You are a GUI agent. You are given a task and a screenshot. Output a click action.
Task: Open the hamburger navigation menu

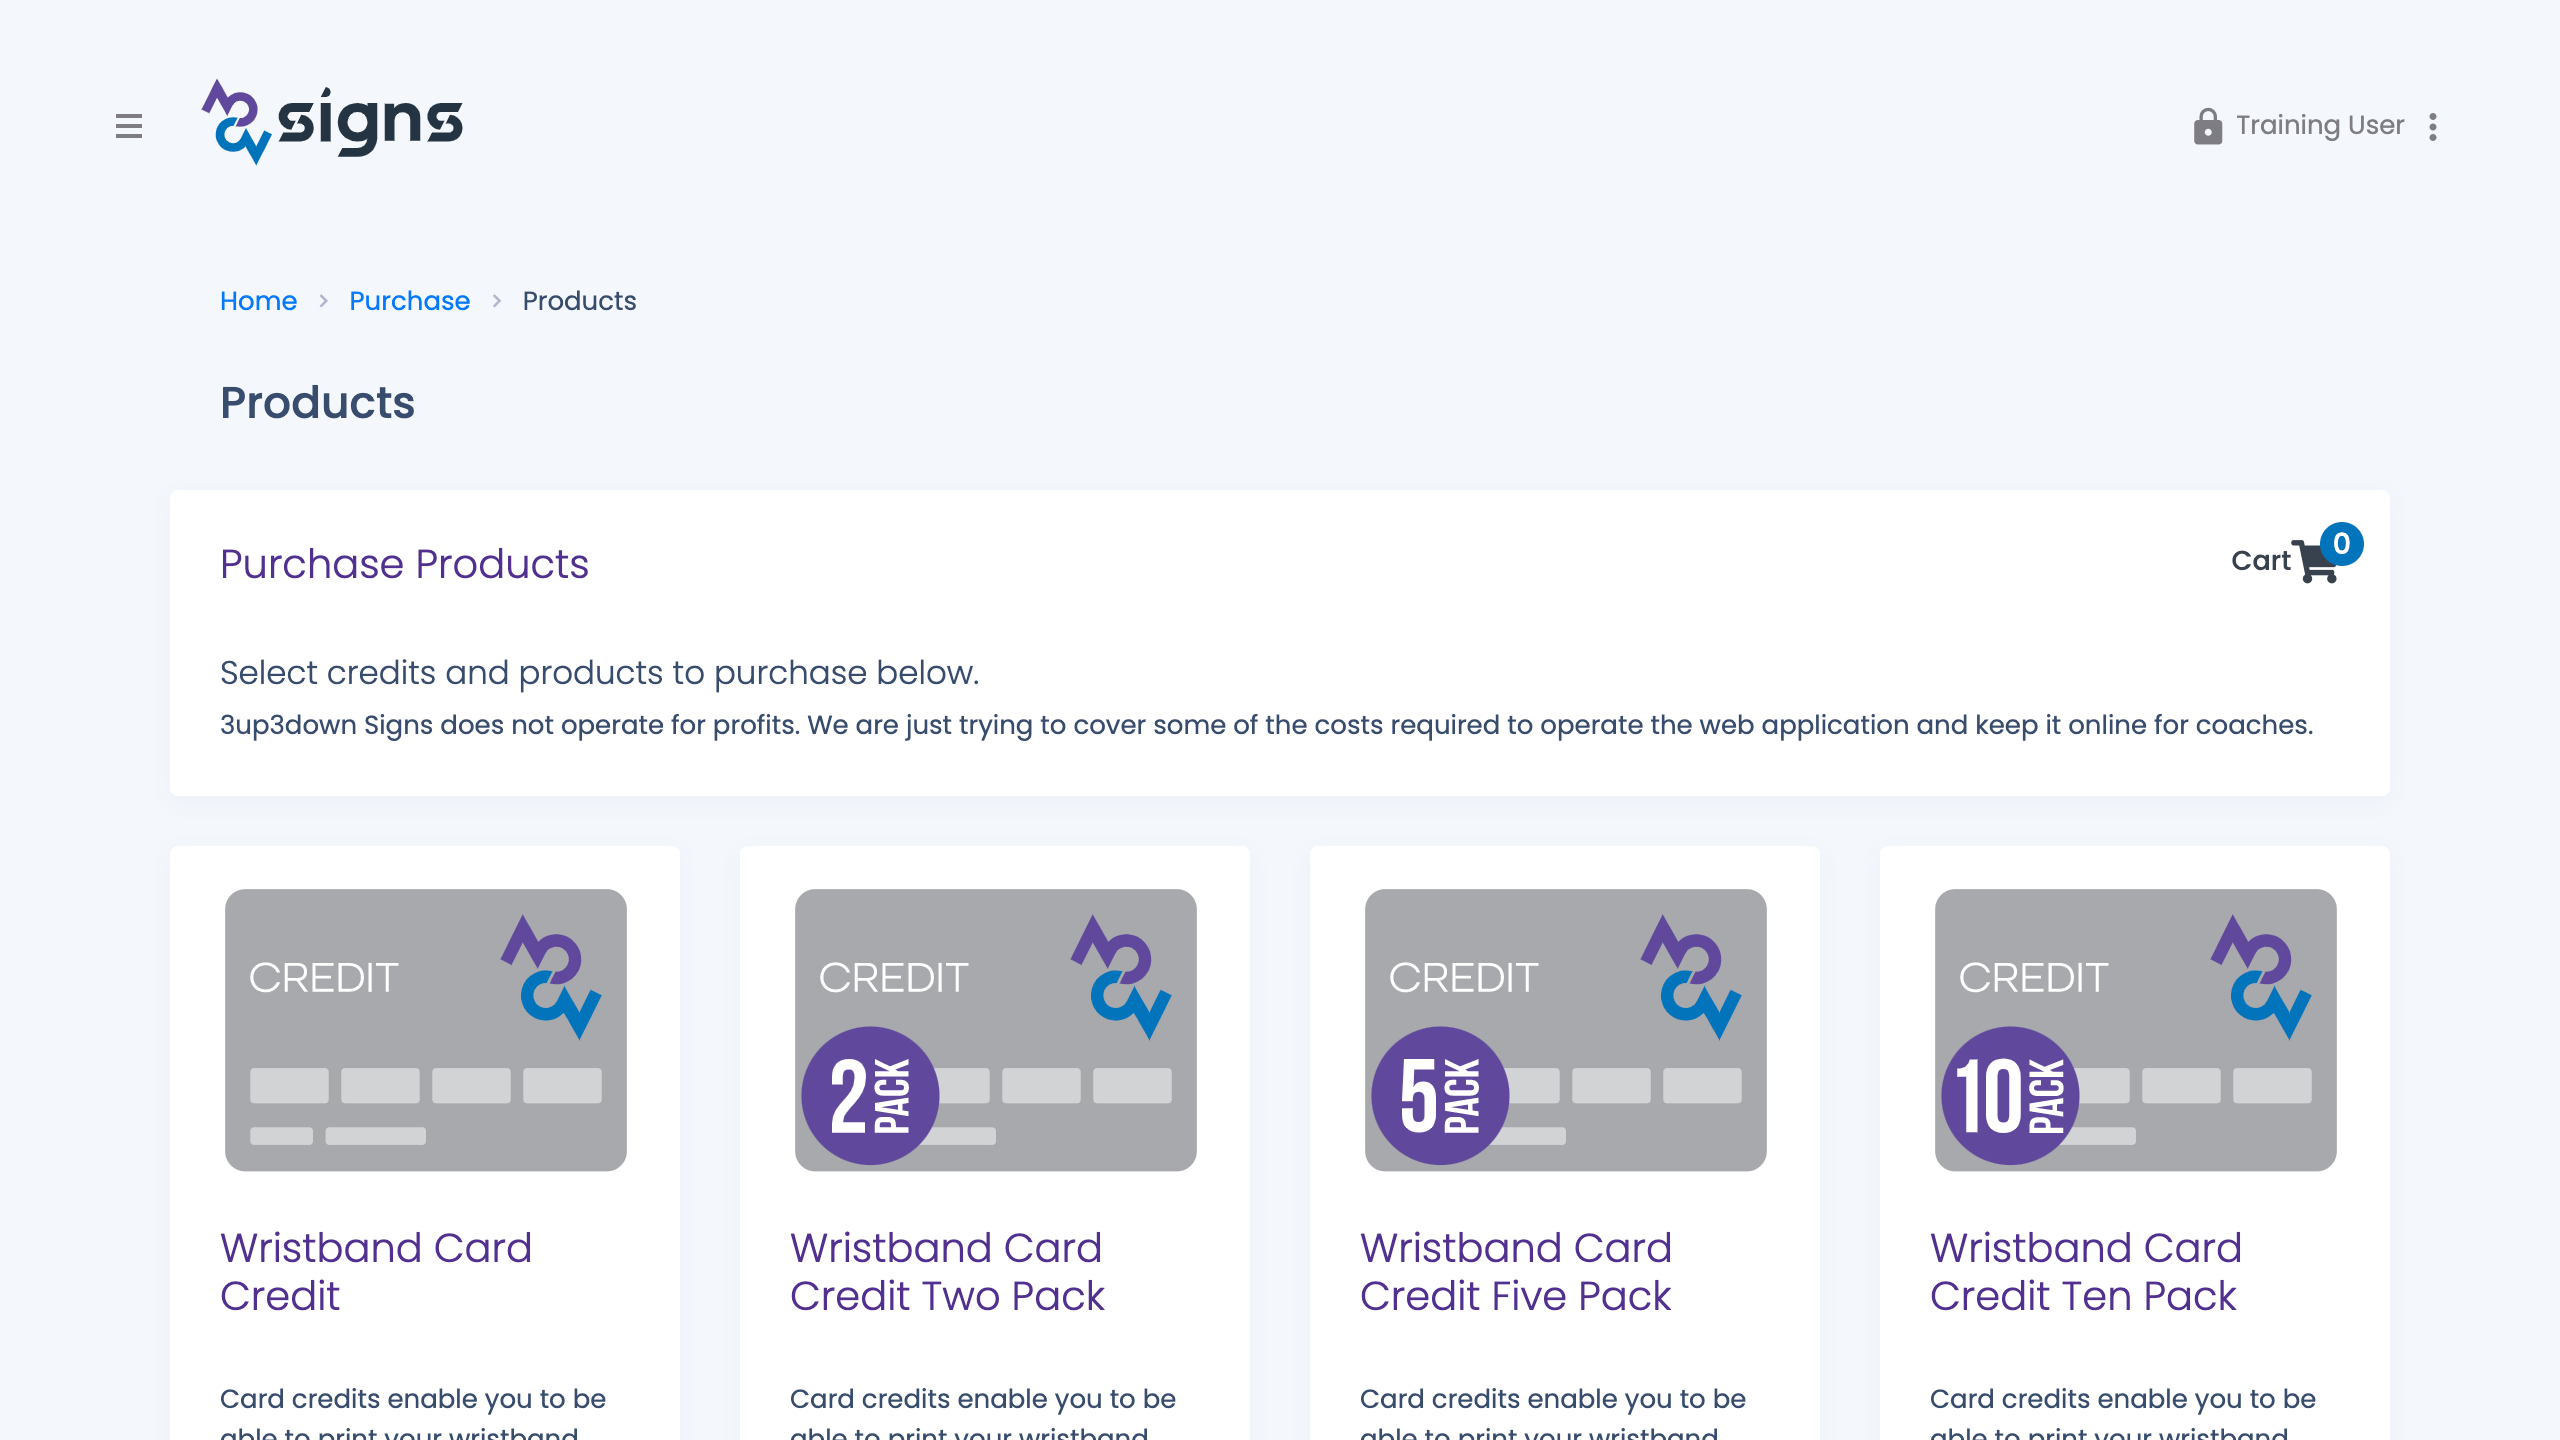click(x=130, y=127)
